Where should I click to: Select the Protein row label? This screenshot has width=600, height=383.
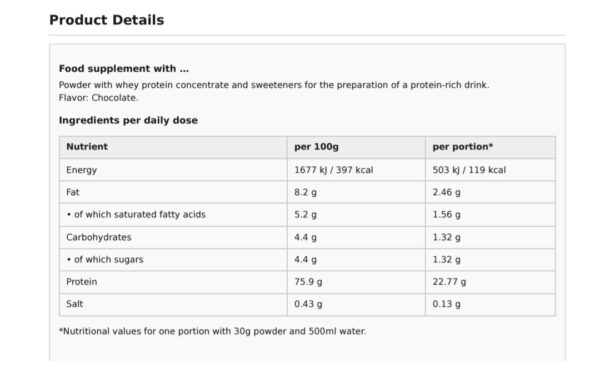[x=82, y=282]
